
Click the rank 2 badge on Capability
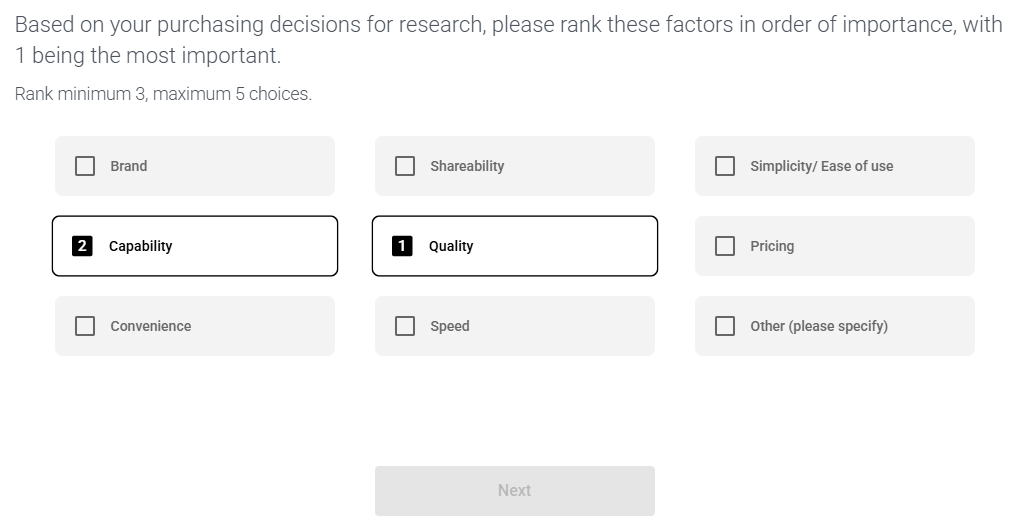click(82, 246)
